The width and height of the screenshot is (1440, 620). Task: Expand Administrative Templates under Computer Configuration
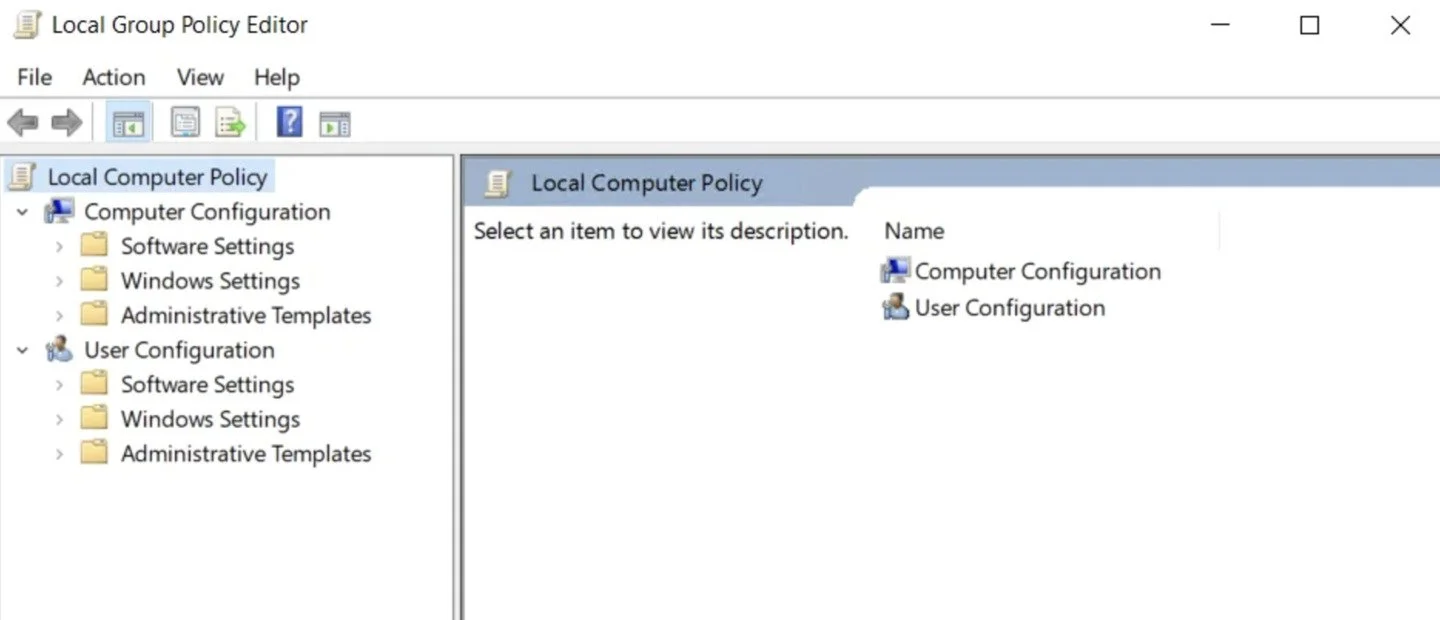[x=59, y=316]
